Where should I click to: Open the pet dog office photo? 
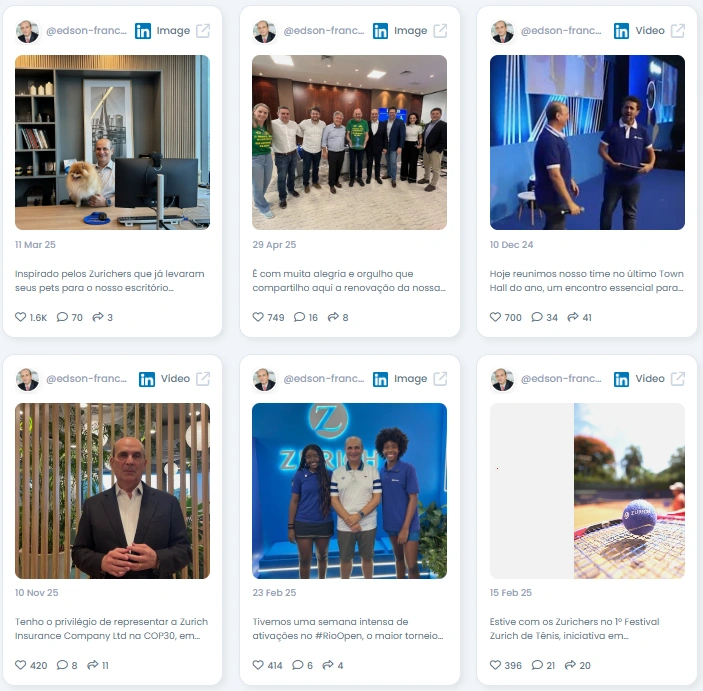[x=113, y=143]
